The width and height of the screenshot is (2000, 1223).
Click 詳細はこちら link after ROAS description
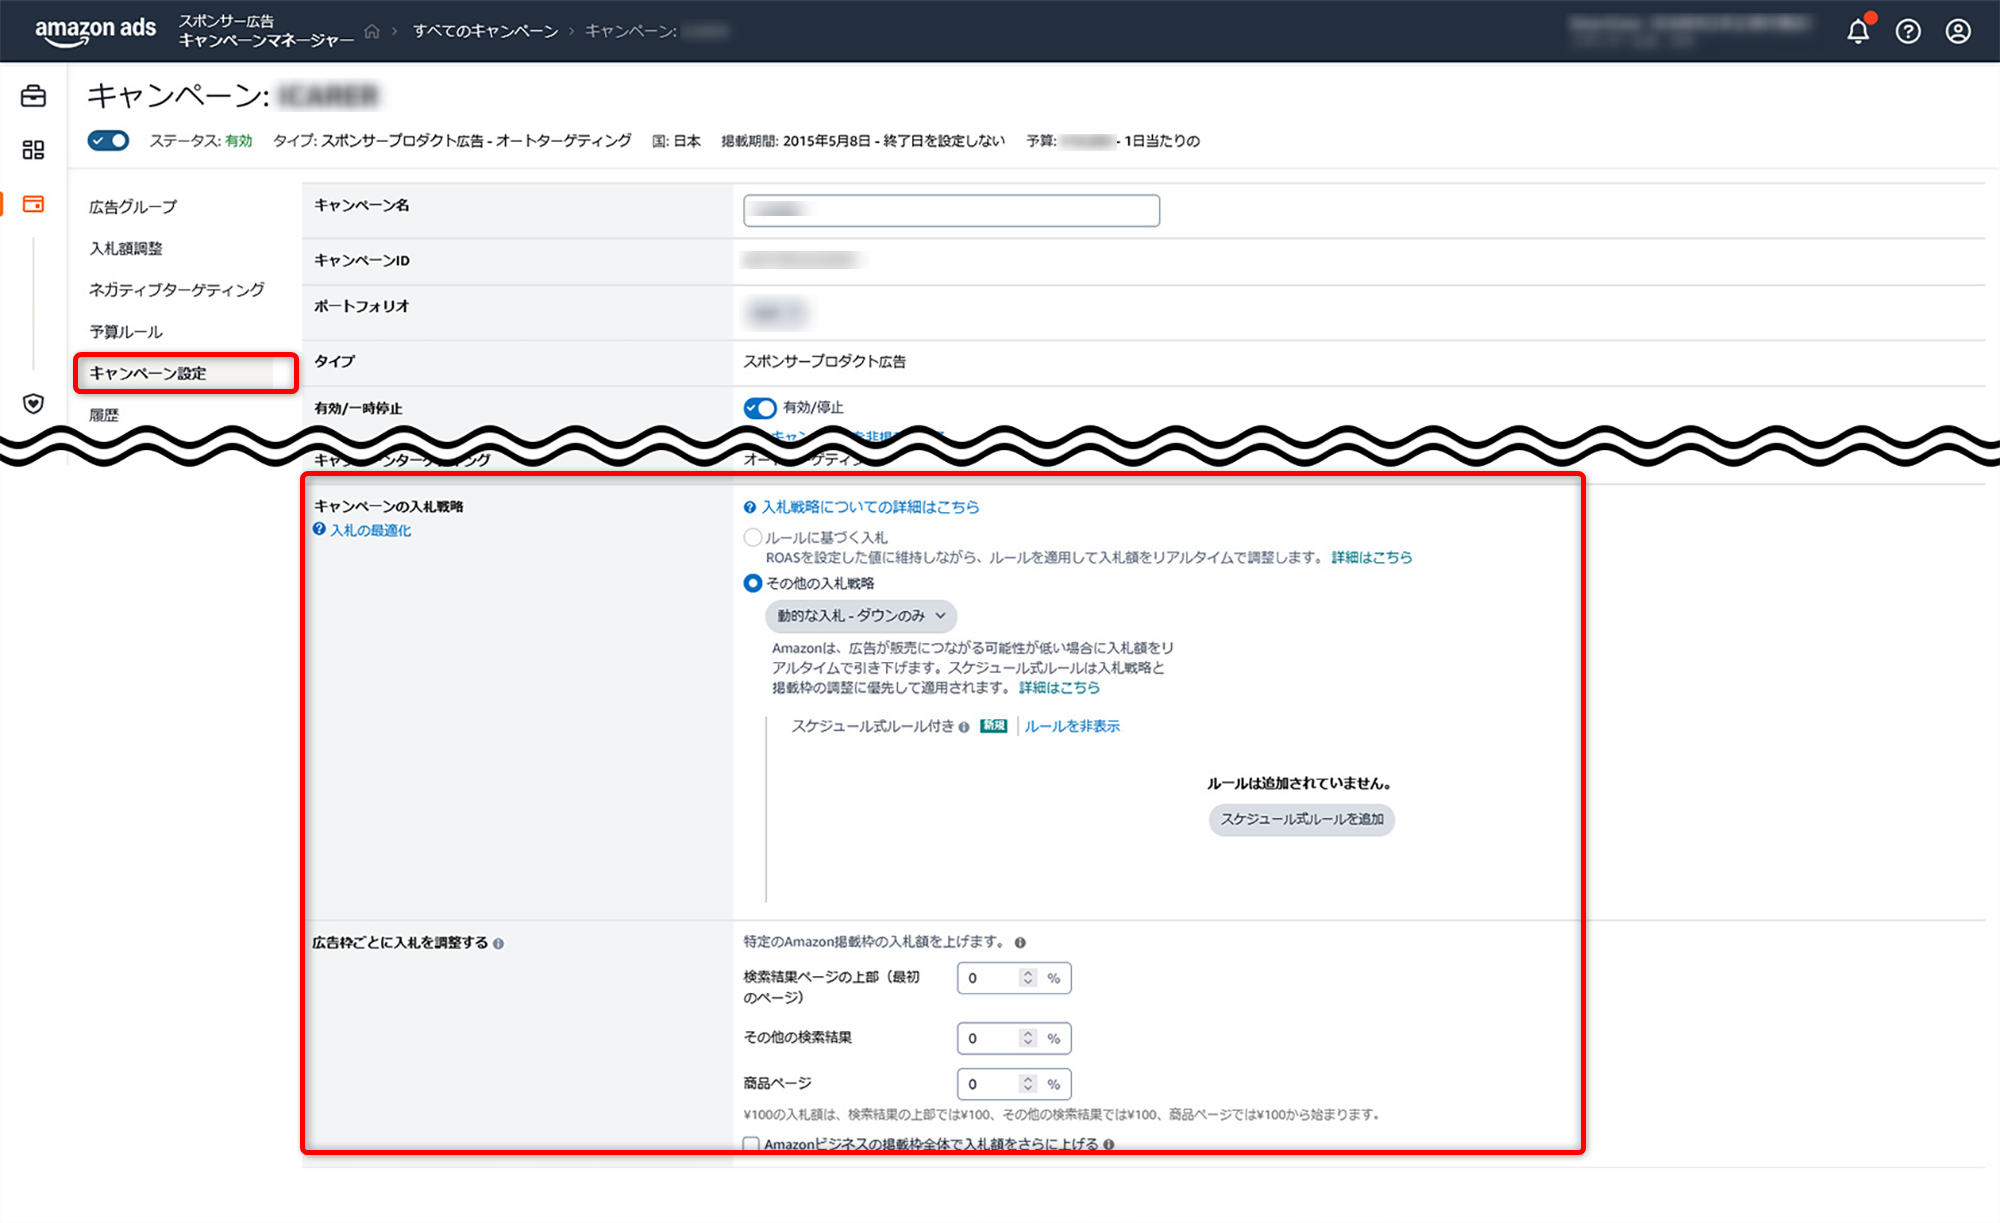coord(1372,557)
